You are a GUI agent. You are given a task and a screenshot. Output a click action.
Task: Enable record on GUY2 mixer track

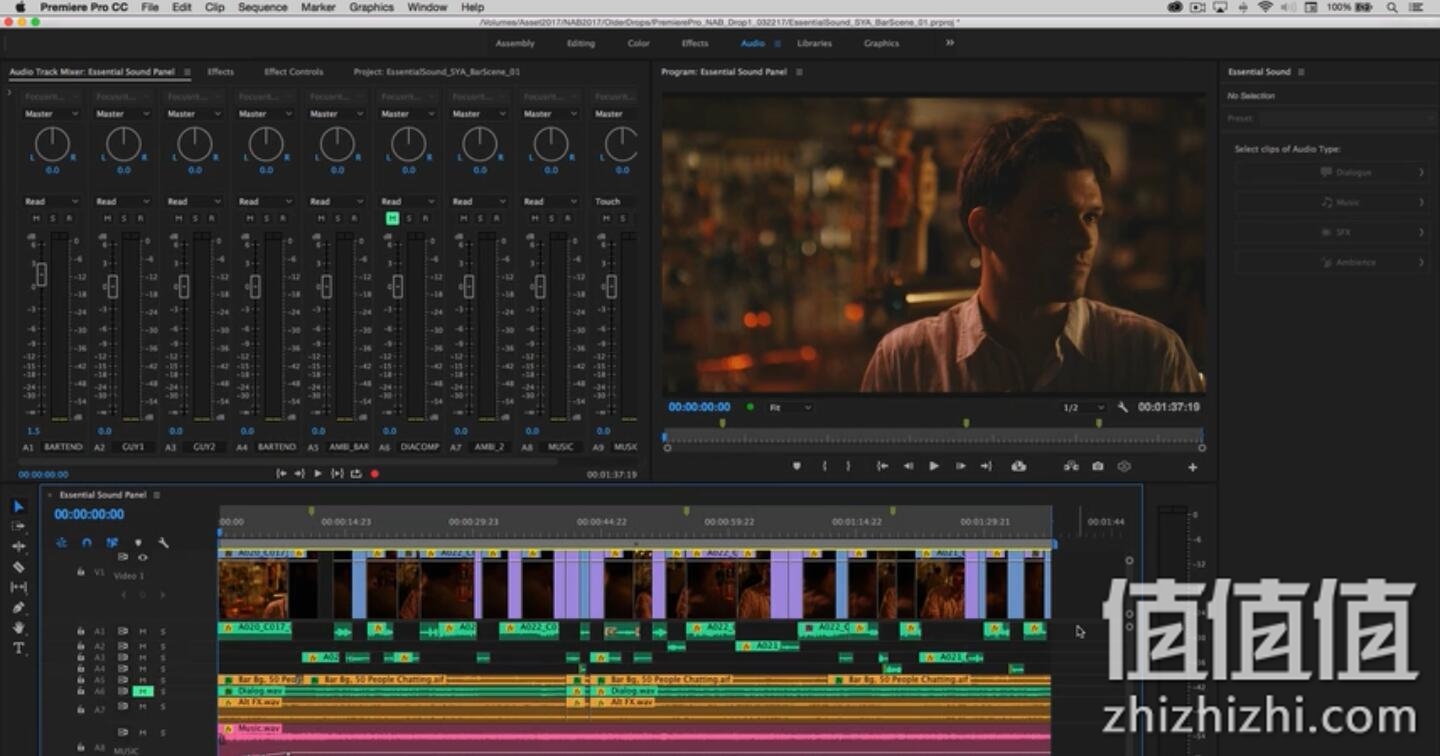(x=211, y=218)
